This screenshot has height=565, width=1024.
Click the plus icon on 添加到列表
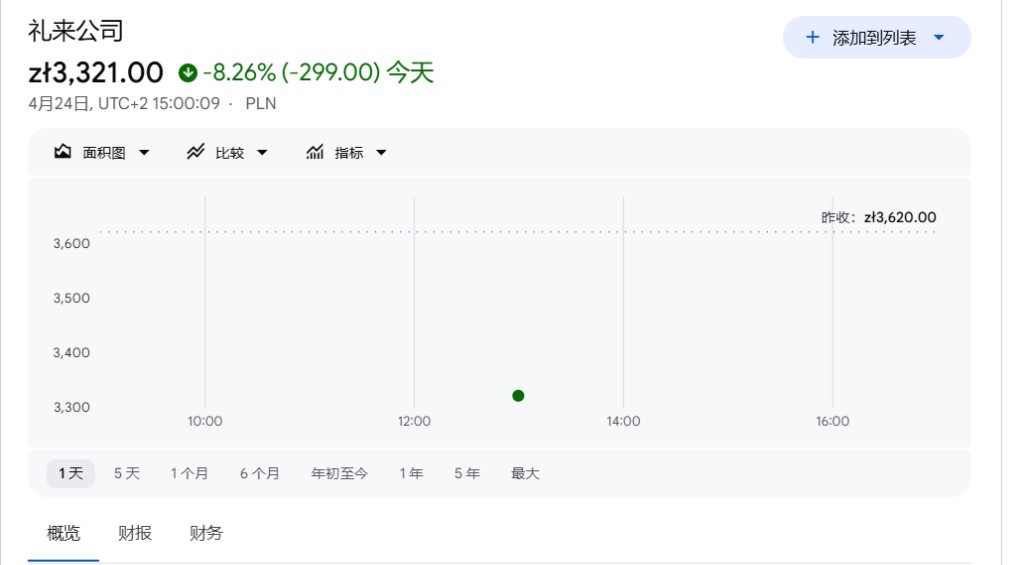click(x=812, y=38)
